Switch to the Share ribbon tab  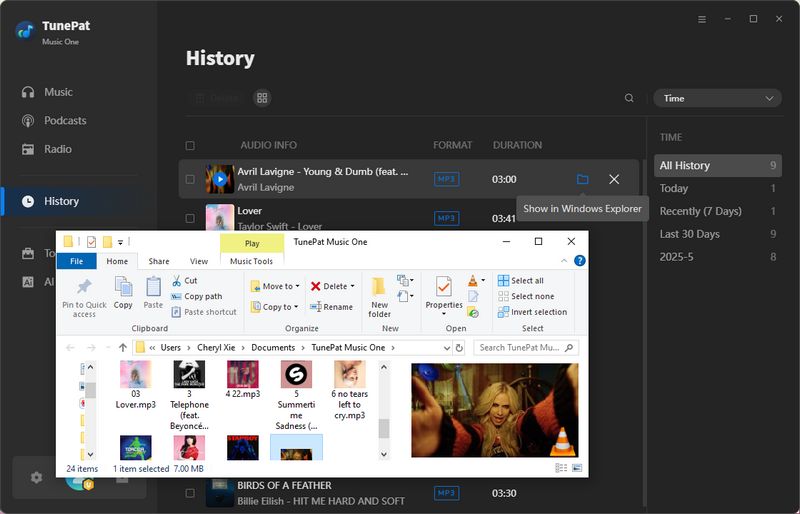pos(159,261)
